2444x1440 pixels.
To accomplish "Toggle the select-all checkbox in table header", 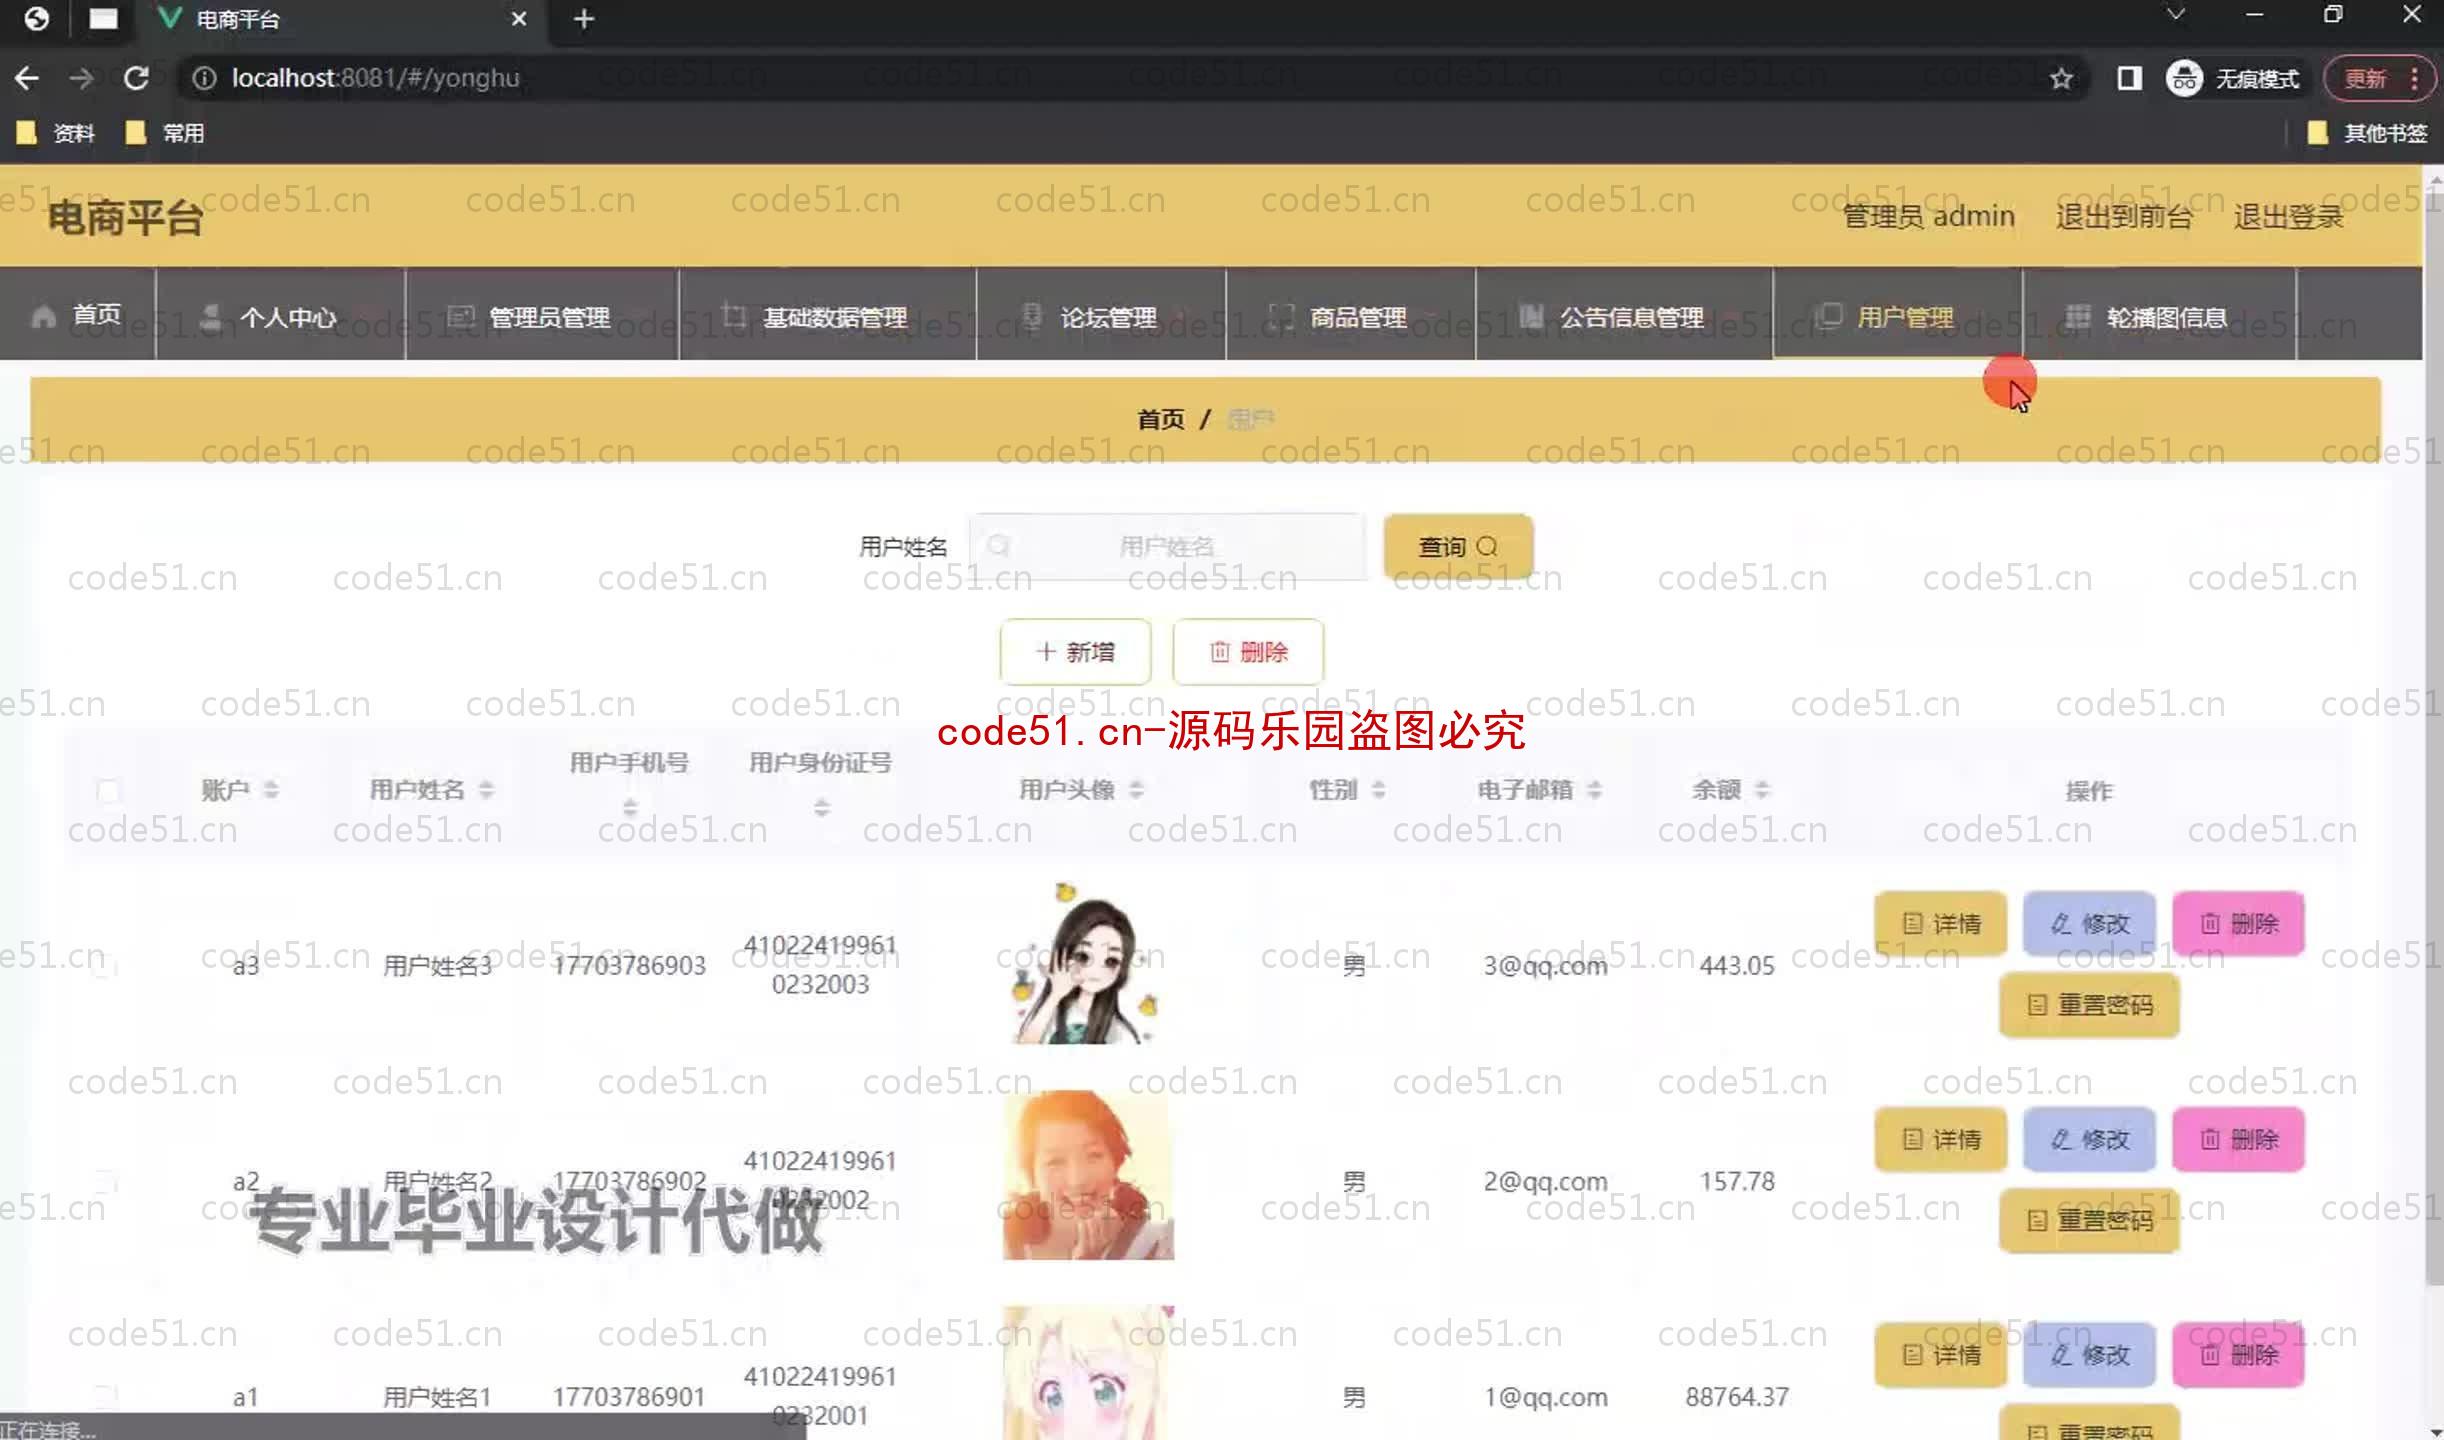I will tap(108, 791).
